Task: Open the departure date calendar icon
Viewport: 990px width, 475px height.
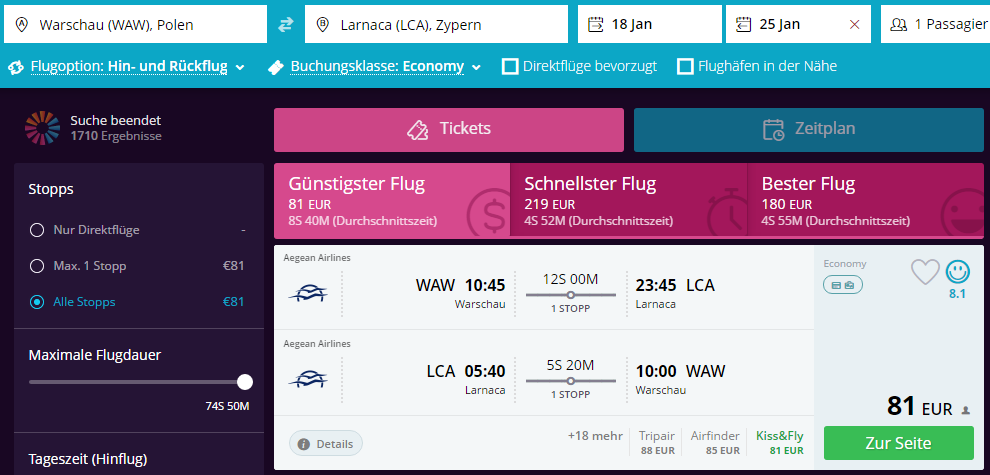Action: (595, 25)
